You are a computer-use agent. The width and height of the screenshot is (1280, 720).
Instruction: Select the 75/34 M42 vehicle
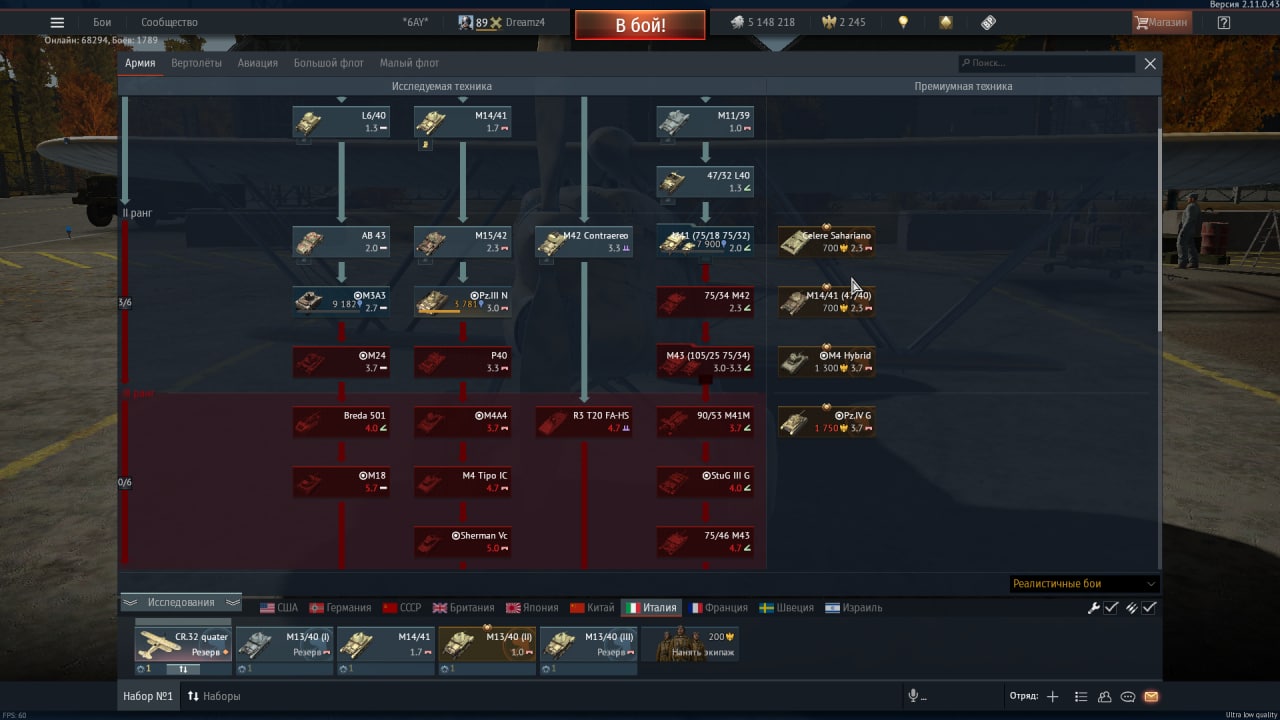pos(705,302)
